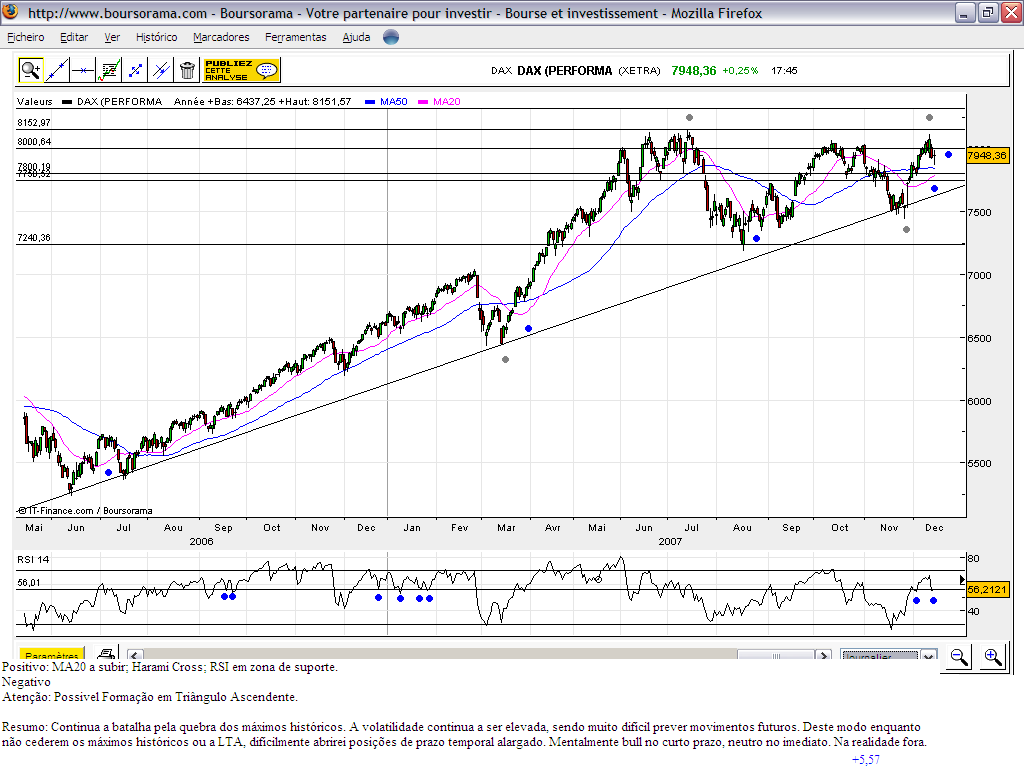Click the IT-Finance.com / Boursorama credit
Image resolution: width=1024 pixels, height=768 pixels.
86,511
